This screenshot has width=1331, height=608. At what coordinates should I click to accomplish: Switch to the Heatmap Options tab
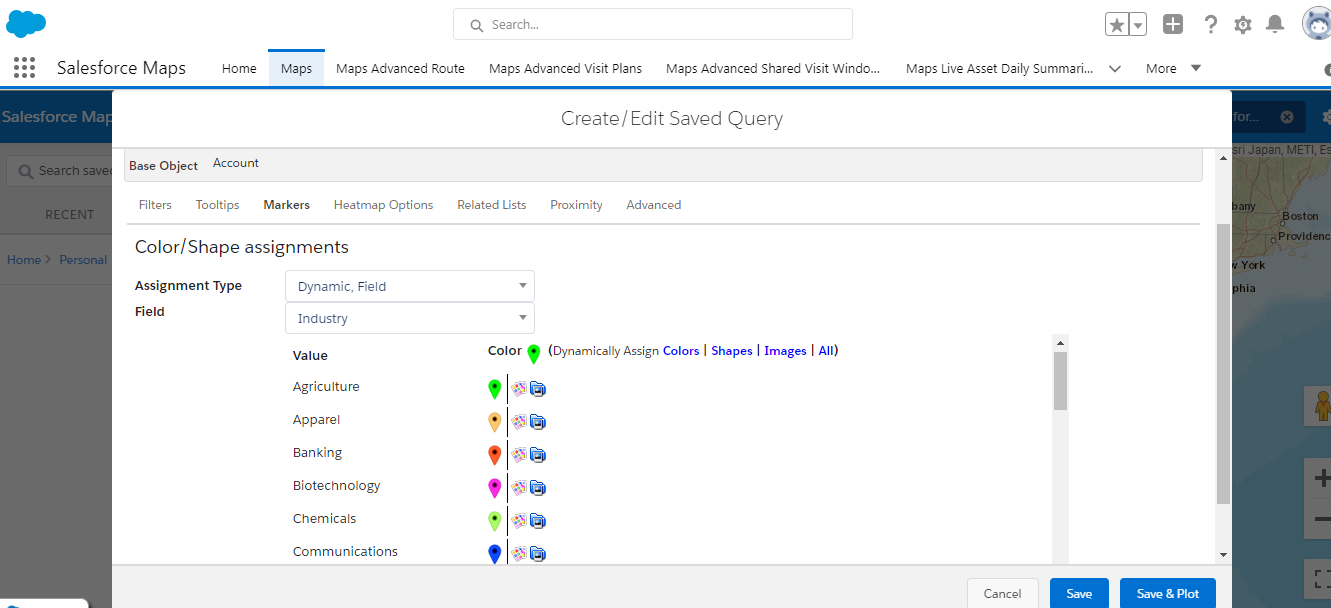[383, 204]
